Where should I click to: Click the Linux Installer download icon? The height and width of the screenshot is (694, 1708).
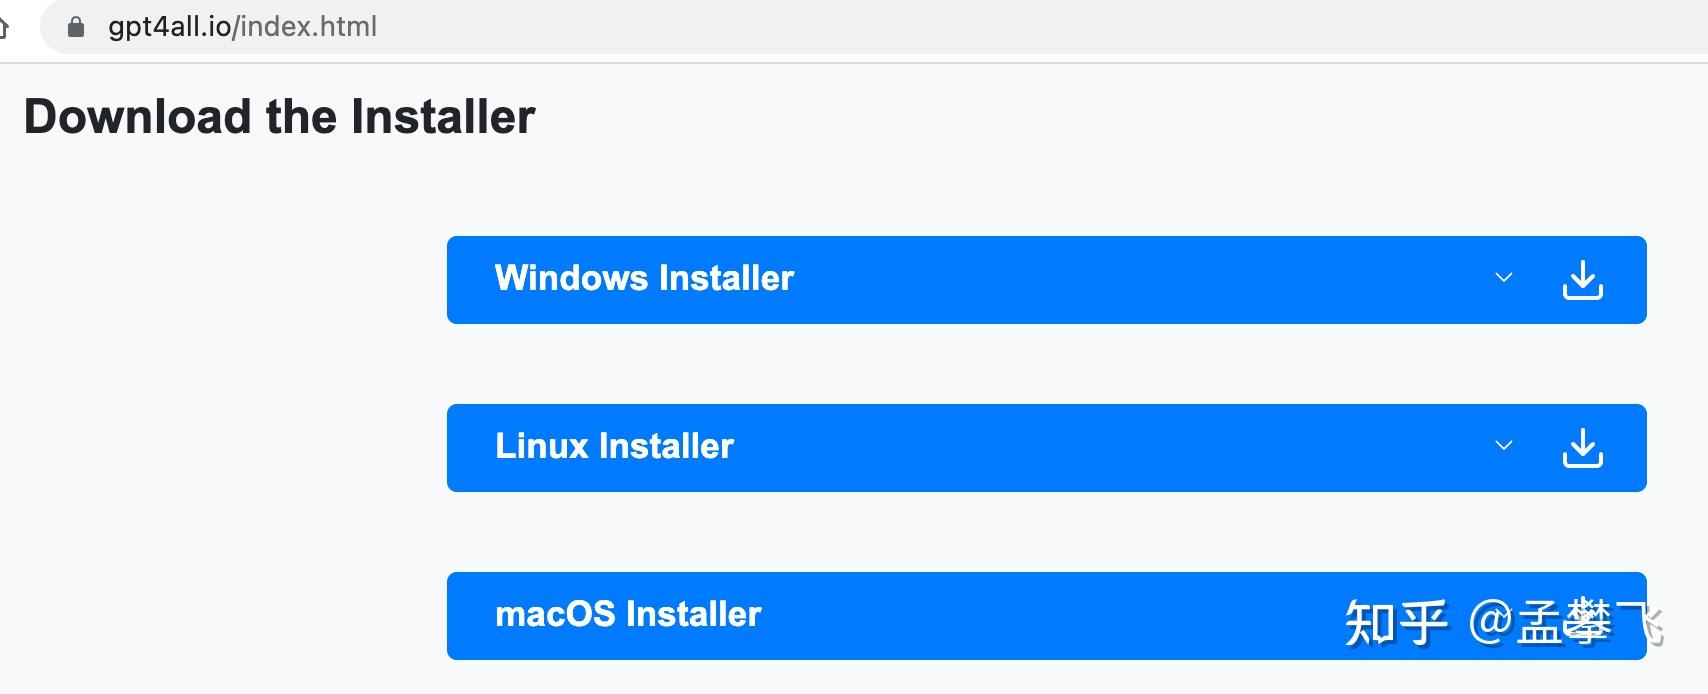pos(1582,448)
